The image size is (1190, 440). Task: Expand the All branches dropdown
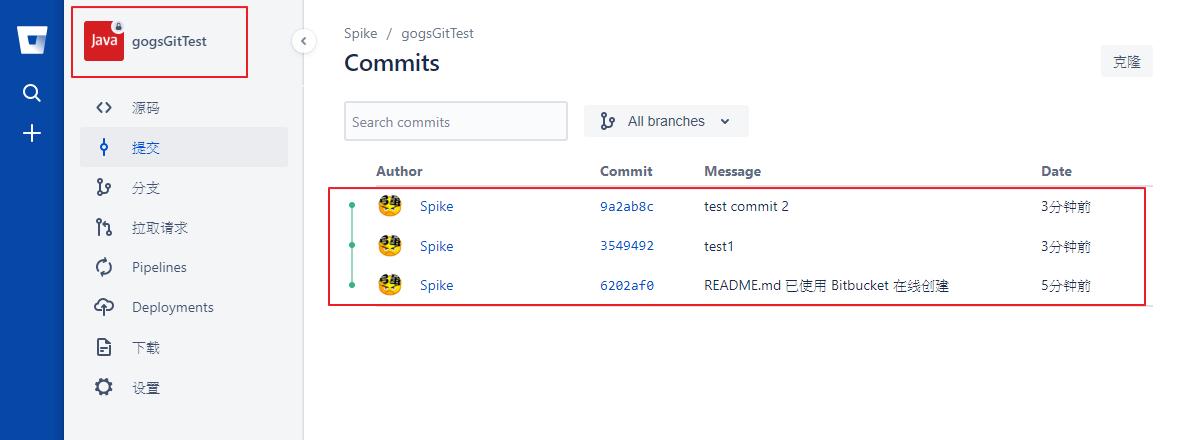point(666,121)
